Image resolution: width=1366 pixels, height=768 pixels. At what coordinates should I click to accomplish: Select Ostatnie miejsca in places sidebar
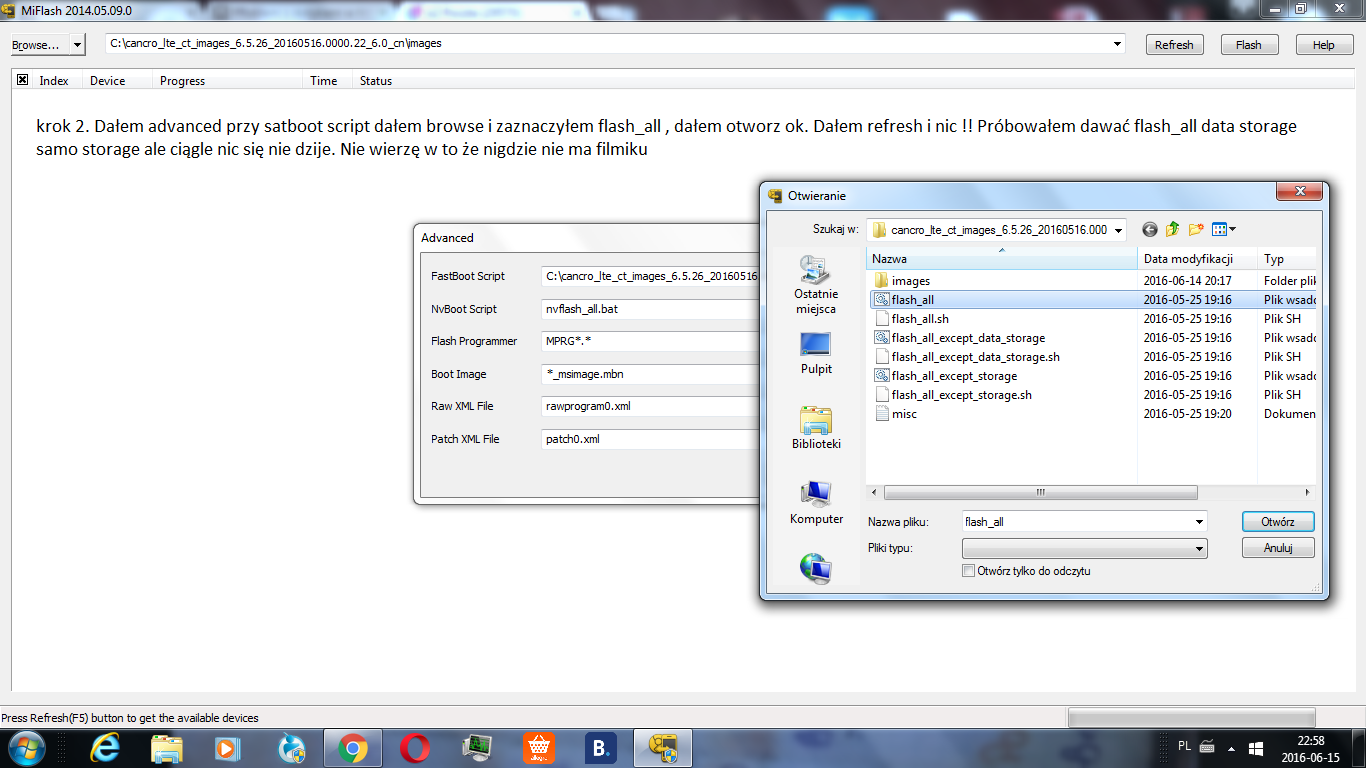click(x=815, y=285)
